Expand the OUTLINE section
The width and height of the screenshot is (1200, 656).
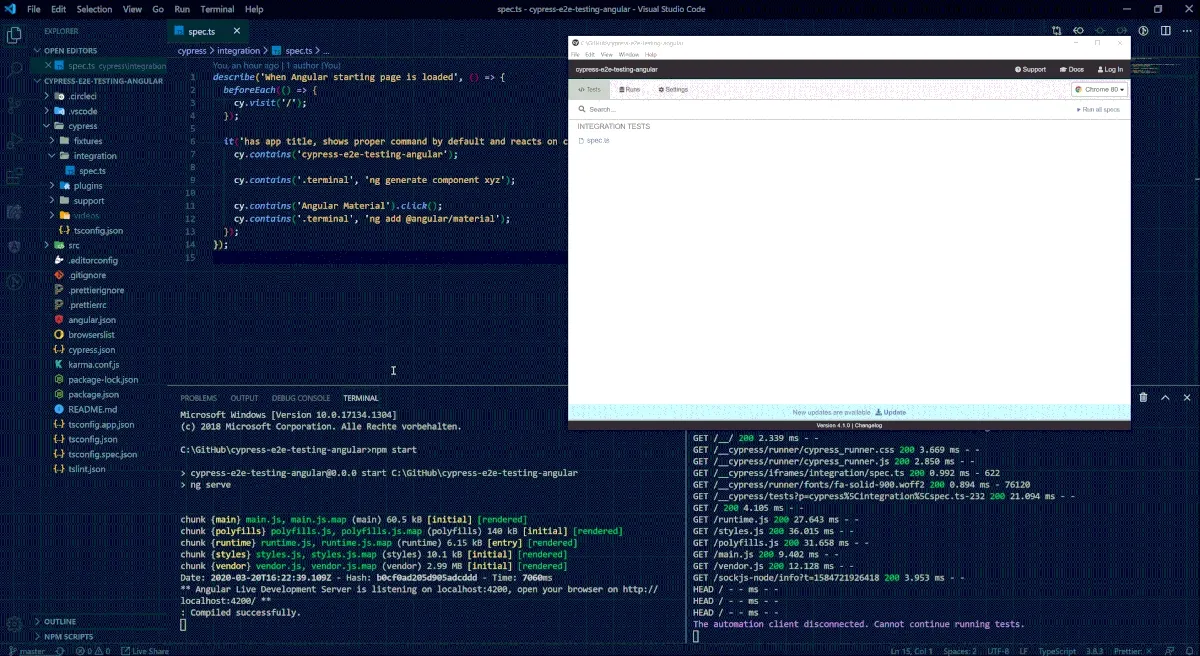coord(59,621)
